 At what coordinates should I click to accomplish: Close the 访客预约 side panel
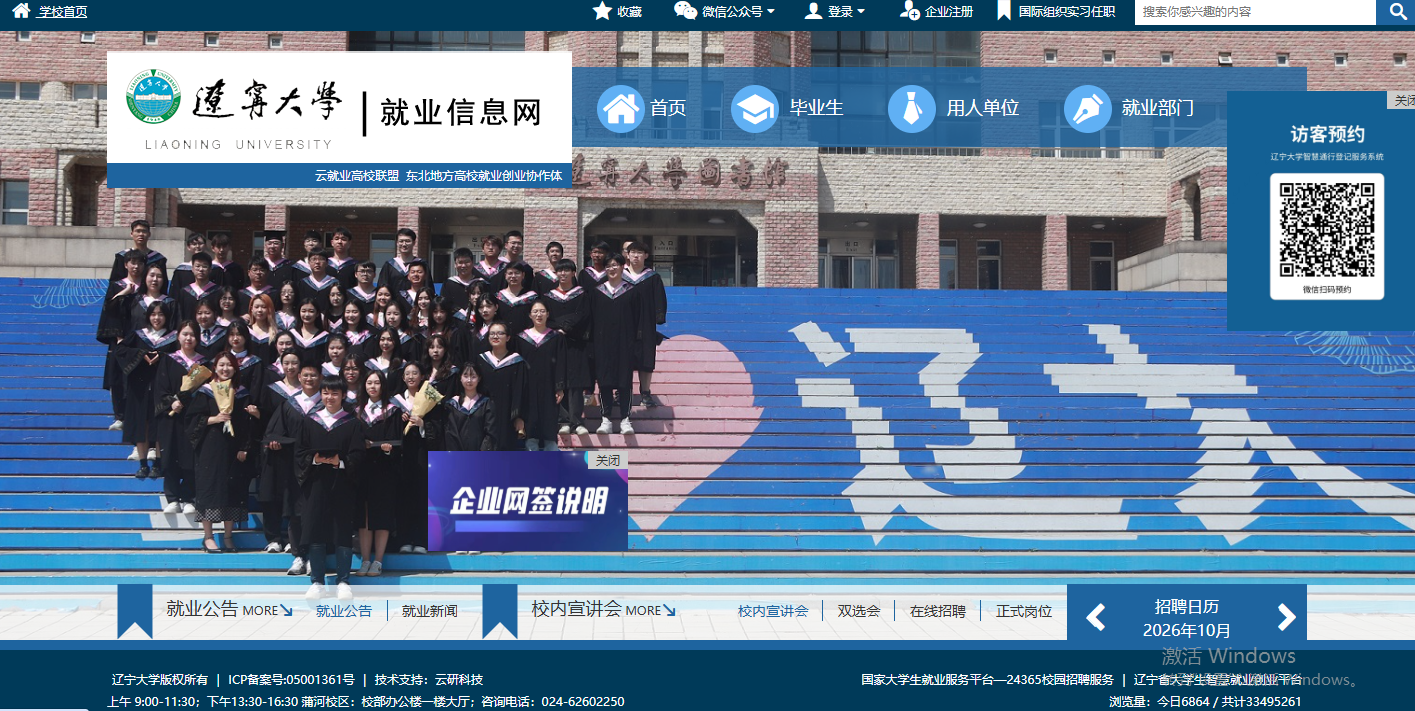(x=1401, y=101)
